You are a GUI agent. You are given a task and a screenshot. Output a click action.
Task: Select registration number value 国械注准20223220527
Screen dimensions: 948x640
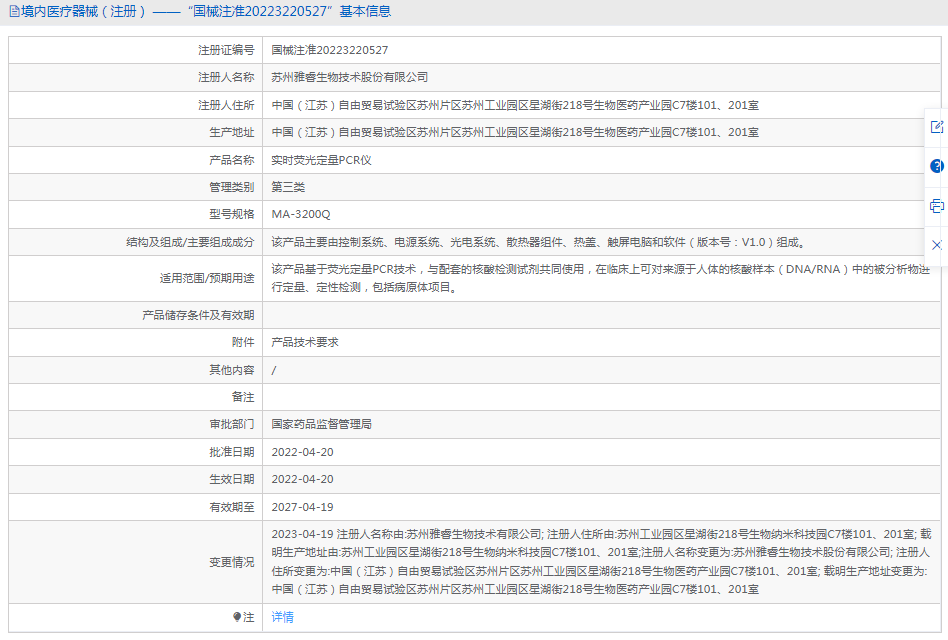pos(330,50)
